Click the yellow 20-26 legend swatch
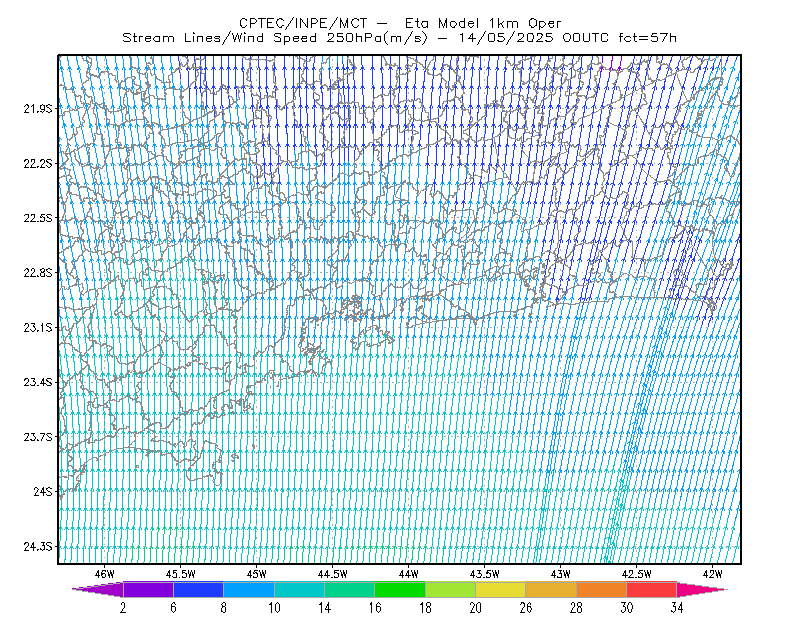Screen dimensions: 800x618 [501, 589]
